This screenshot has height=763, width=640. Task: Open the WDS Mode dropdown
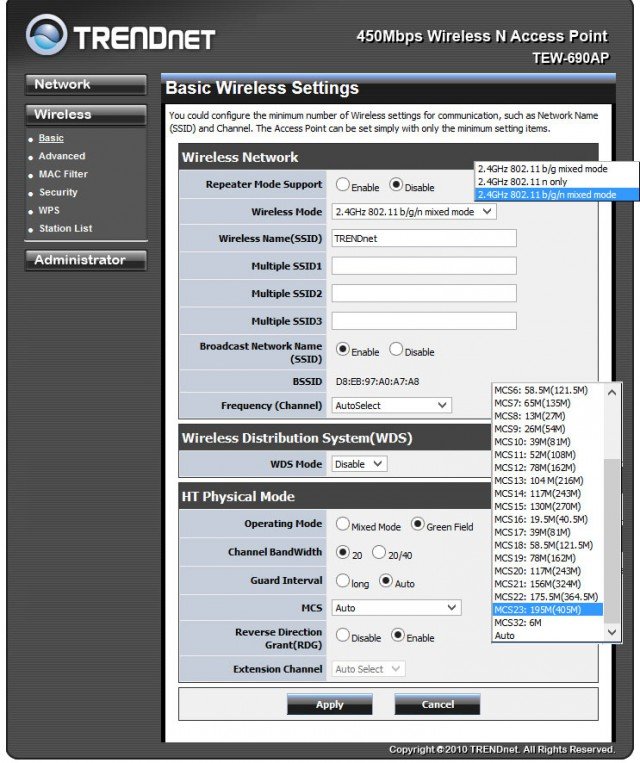pyautogui.click(x=359, y=464)
